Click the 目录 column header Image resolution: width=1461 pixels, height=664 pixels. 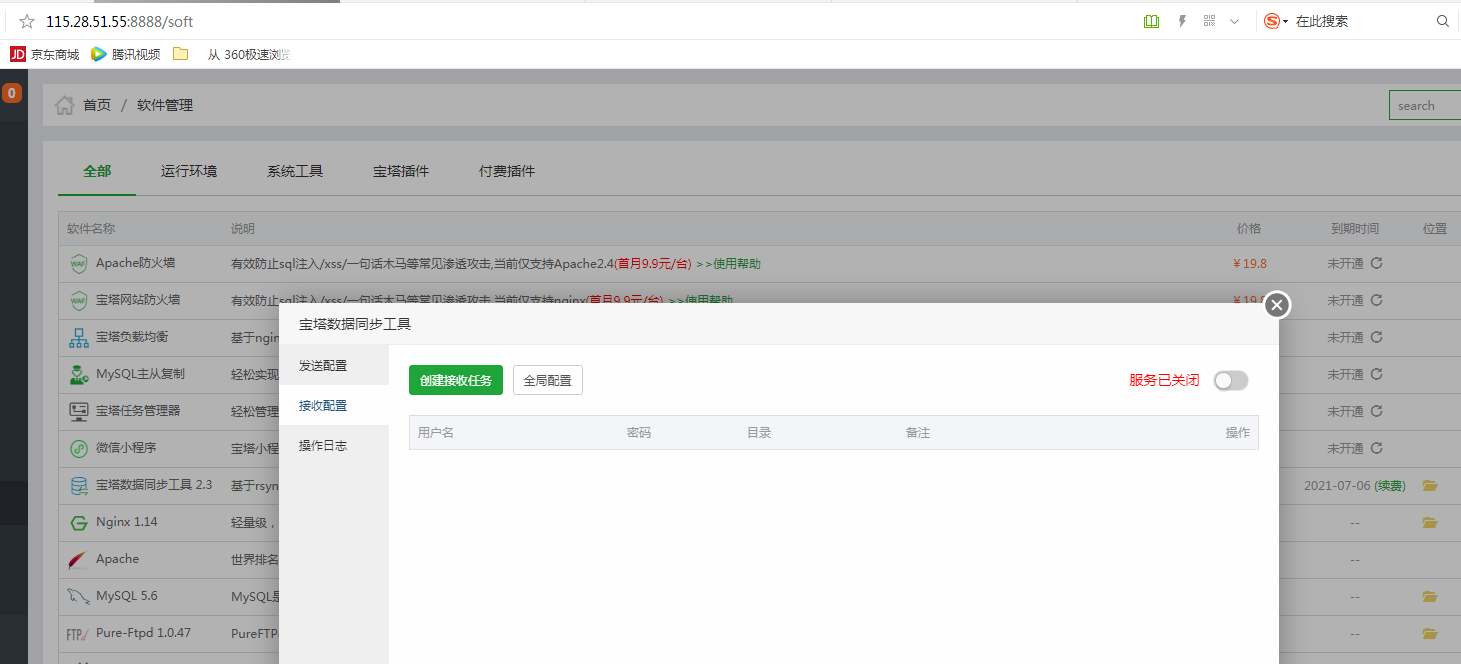[x=759, y=433]
